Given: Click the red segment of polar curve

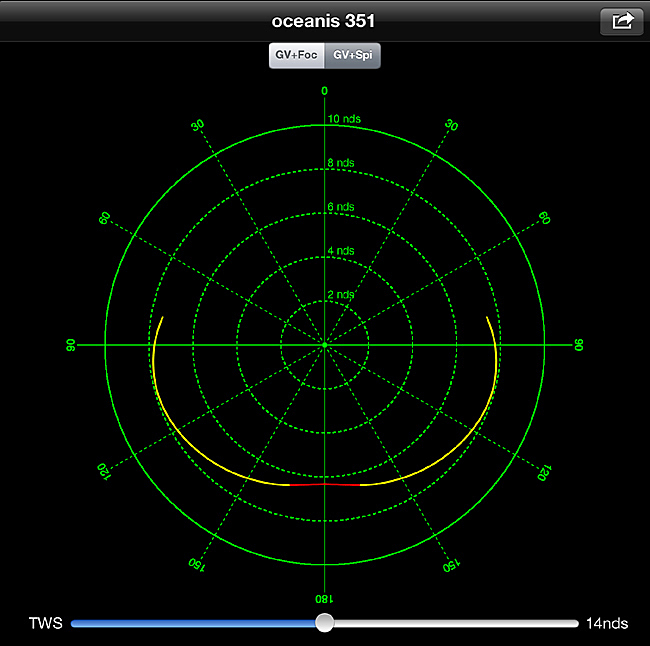Looking at the screenshot, I should 325,484.
